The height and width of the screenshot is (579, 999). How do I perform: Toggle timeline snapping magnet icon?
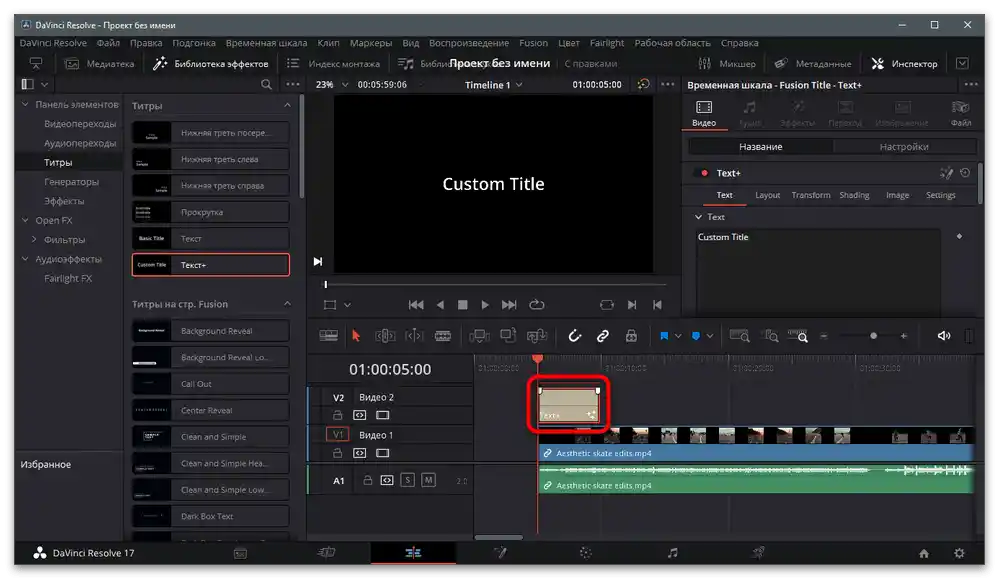coord(575,336)
